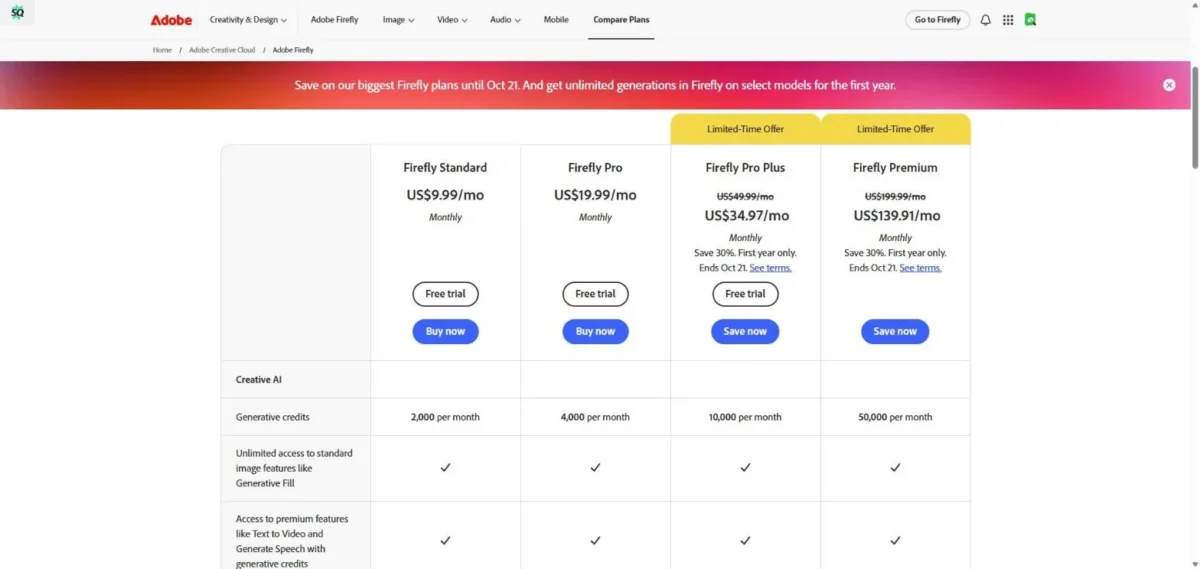Click the struck-through US$199.99/mo price
The width and height of the screenshot is (1200, 569).
895,197
